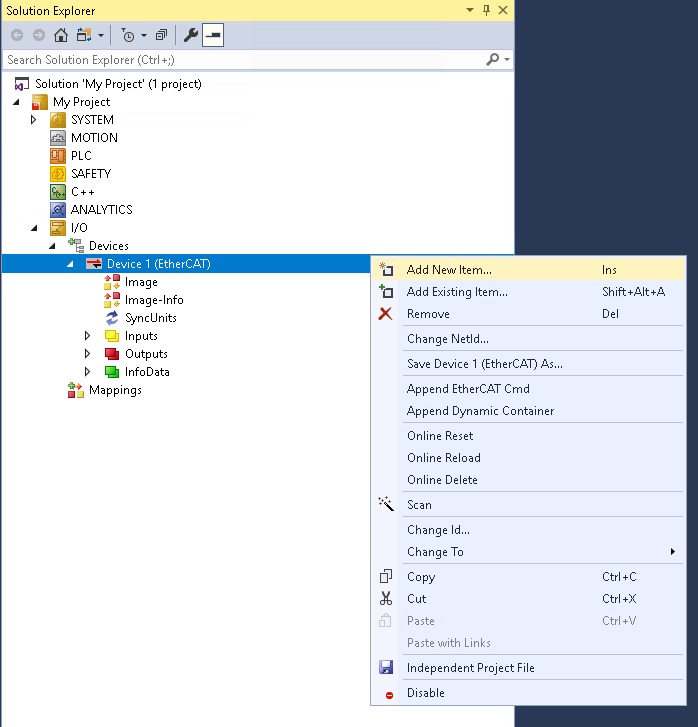This screenshot has width=698, height=727.
Task: Expand the Inputs node arrow
Action: 88,336
